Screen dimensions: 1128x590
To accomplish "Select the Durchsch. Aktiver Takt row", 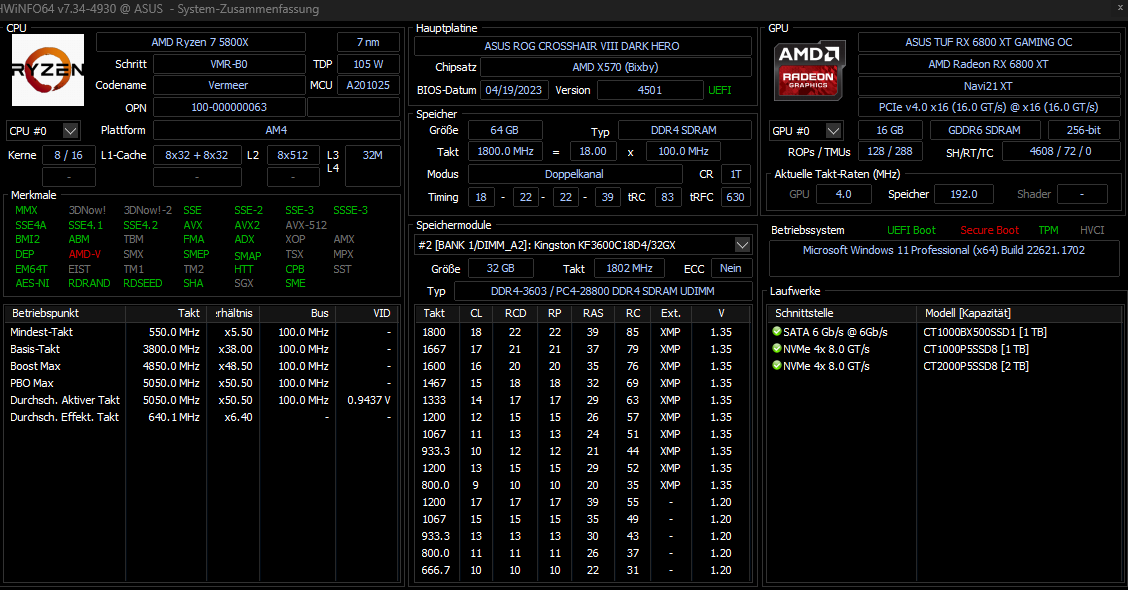I will 201,400.
